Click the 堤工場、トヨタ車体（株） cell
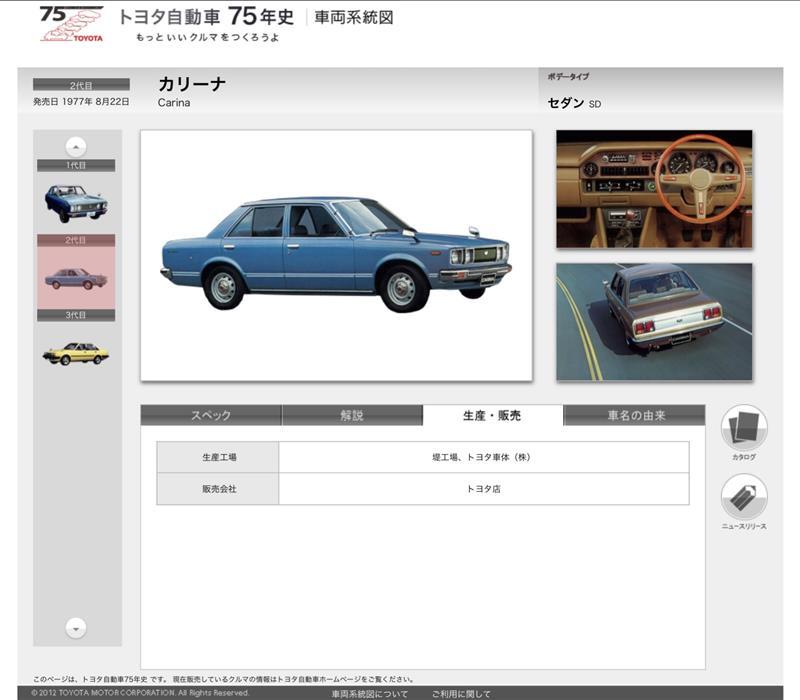The width and height of the screenshot is (800, 700). tap(484, 457)
